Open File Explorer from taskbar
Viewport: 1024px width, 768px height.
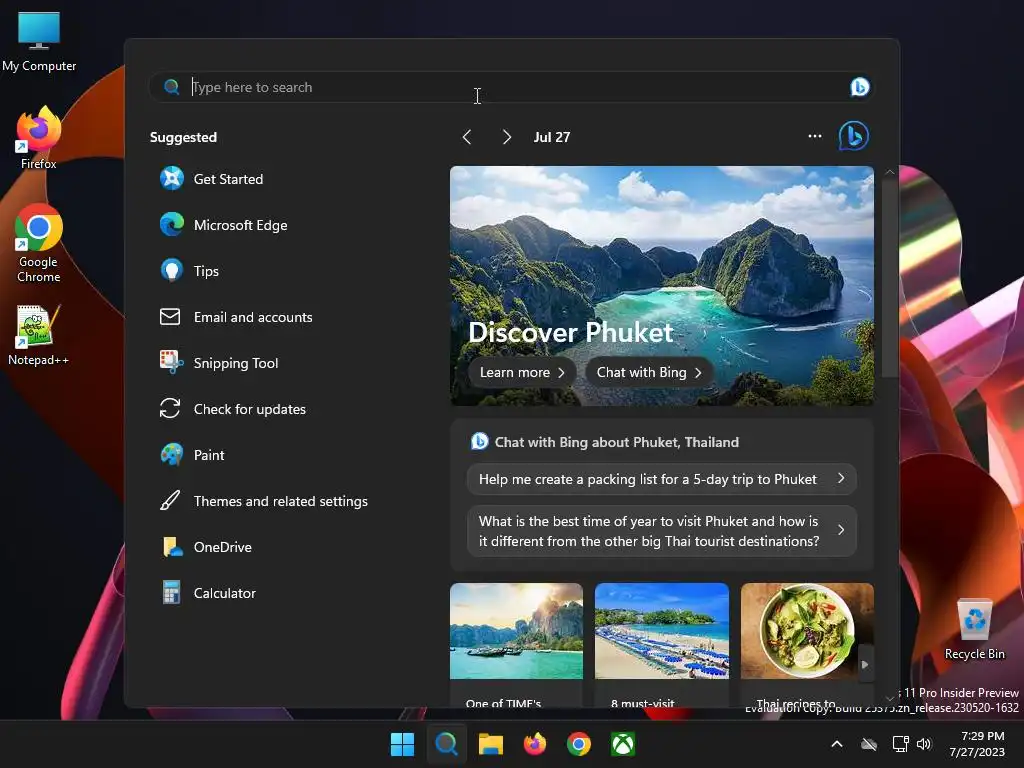click(x=490, y=744)
